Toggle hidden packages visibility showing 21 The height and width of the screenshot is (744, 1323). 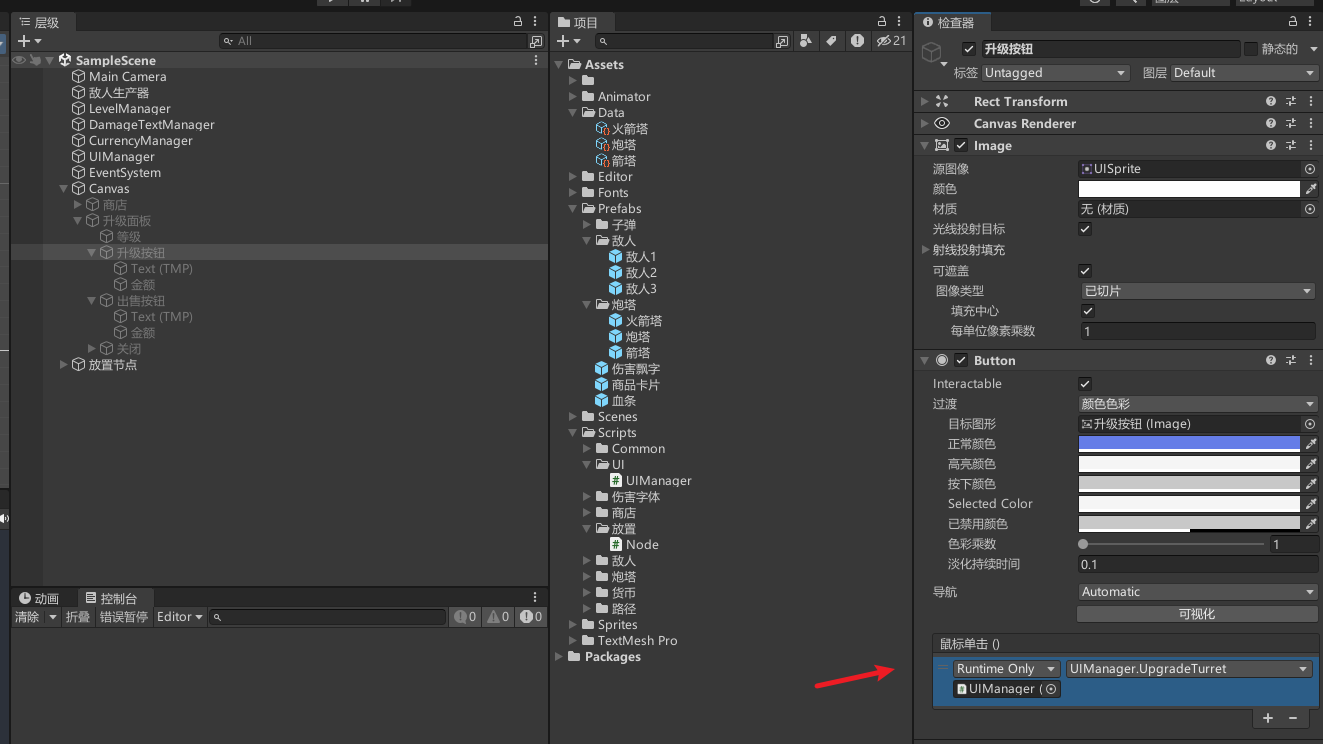point(890,41)
